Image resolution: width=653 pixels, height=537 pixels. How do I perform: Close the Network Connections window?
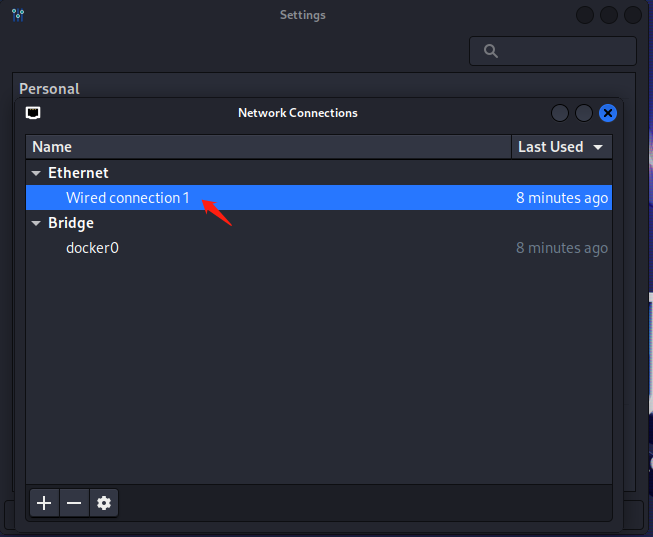click(607, 113)
